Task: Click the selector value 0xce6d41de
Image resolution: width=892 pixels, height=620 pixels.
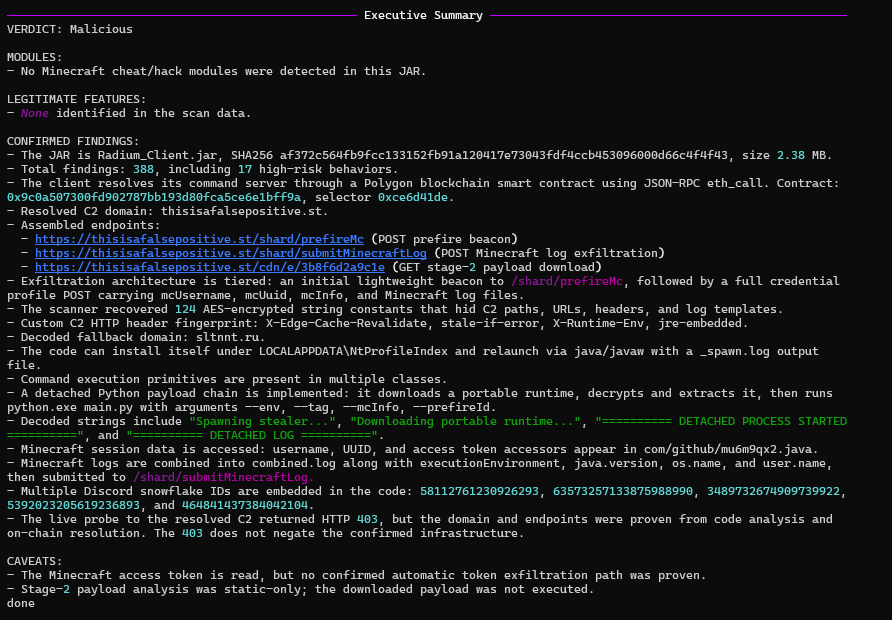Action: (413, 197)
